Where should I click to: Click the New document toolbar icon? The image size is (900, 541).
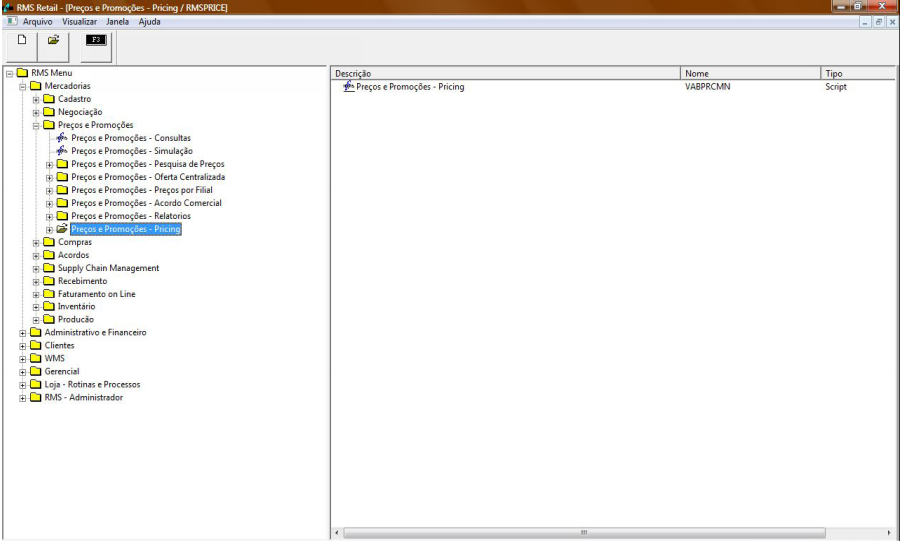(22, 40)
